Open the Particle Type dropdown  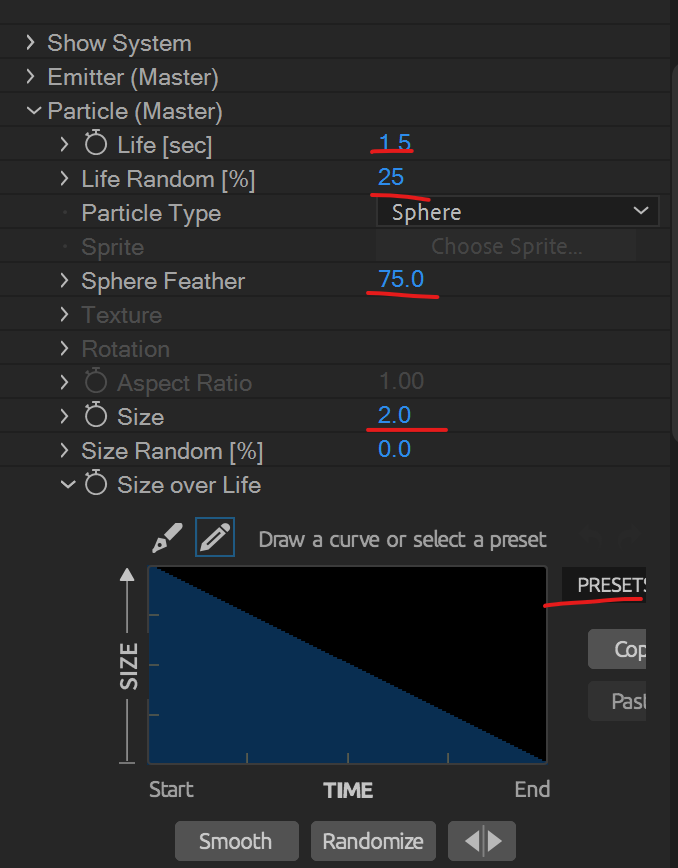point(518,212)
